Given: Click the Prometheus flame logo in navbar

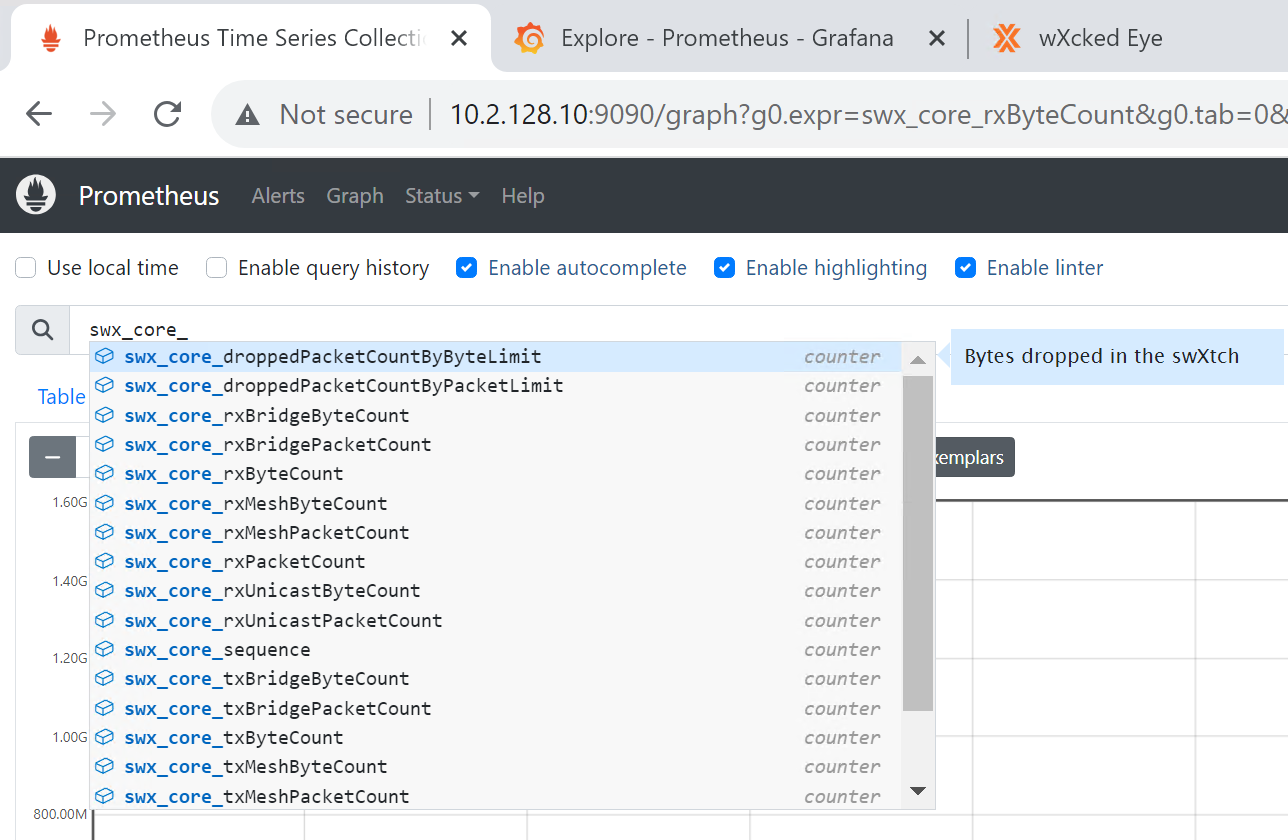Looking at the screenshot, I should [x=37, y=195].
